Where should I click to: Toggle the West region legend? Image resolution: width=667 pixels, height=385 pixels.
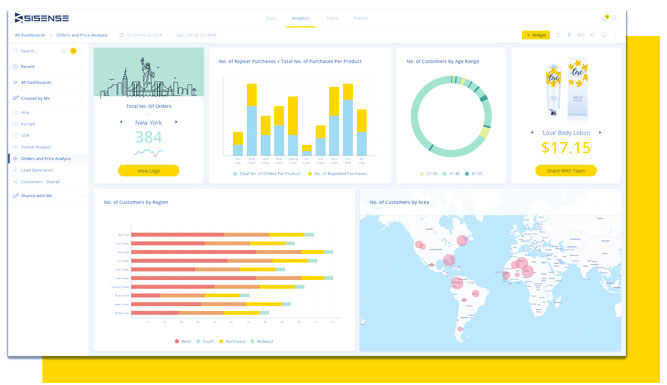[182, 341]
